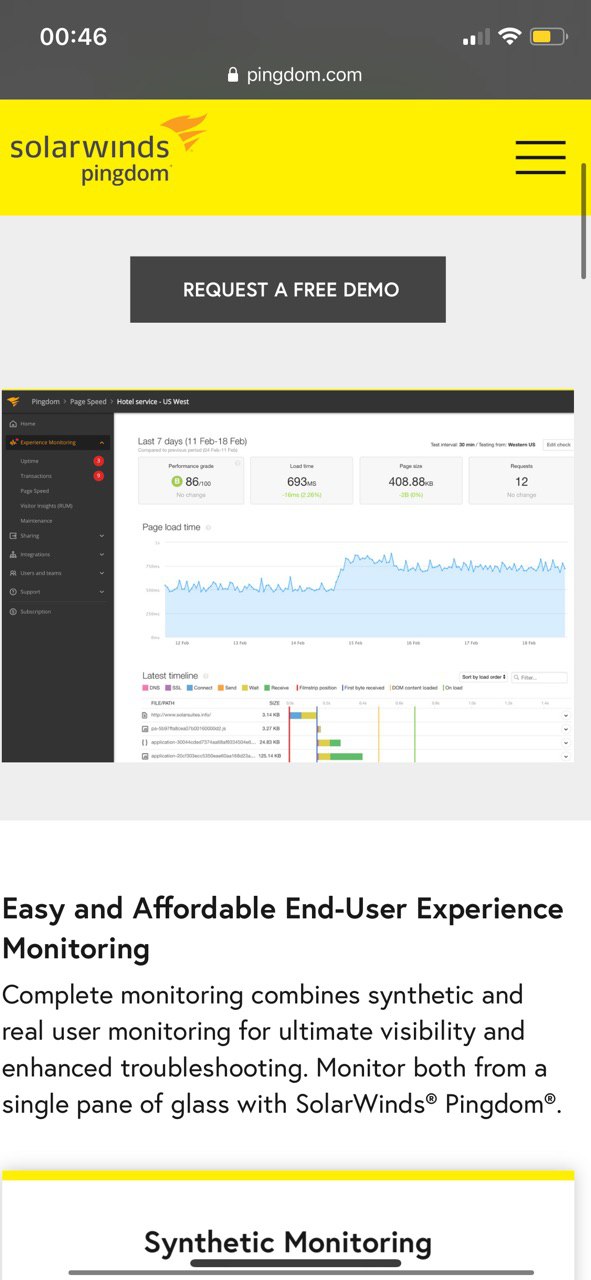The width and height of the screenshot is (591, 1280).
Task: Click file icon of http://www.solarsuites.info/ row
Action: point(145,715)
